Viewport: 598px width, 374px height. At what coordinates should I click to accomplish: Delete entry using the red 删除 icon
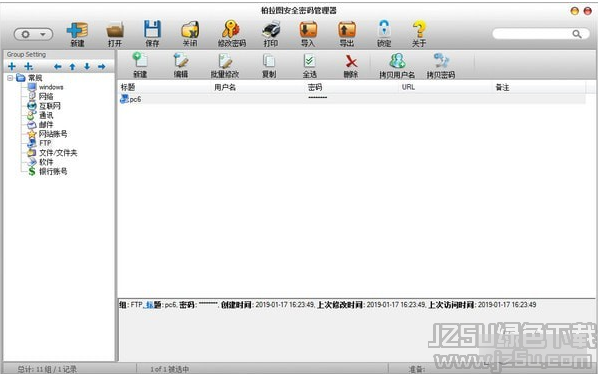[351, 61]
